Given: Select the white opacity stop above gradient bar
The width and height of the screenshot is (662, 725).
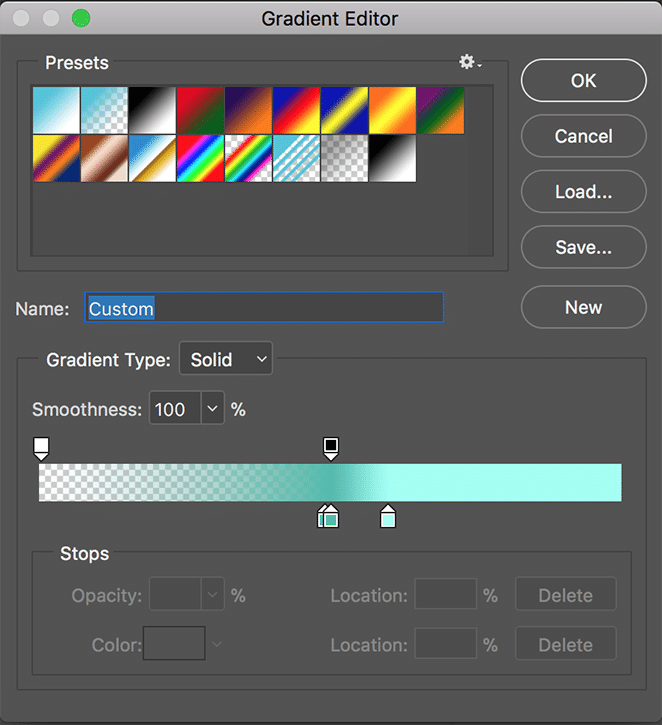Looking at the screenshot, I should (x=41, y=446).
